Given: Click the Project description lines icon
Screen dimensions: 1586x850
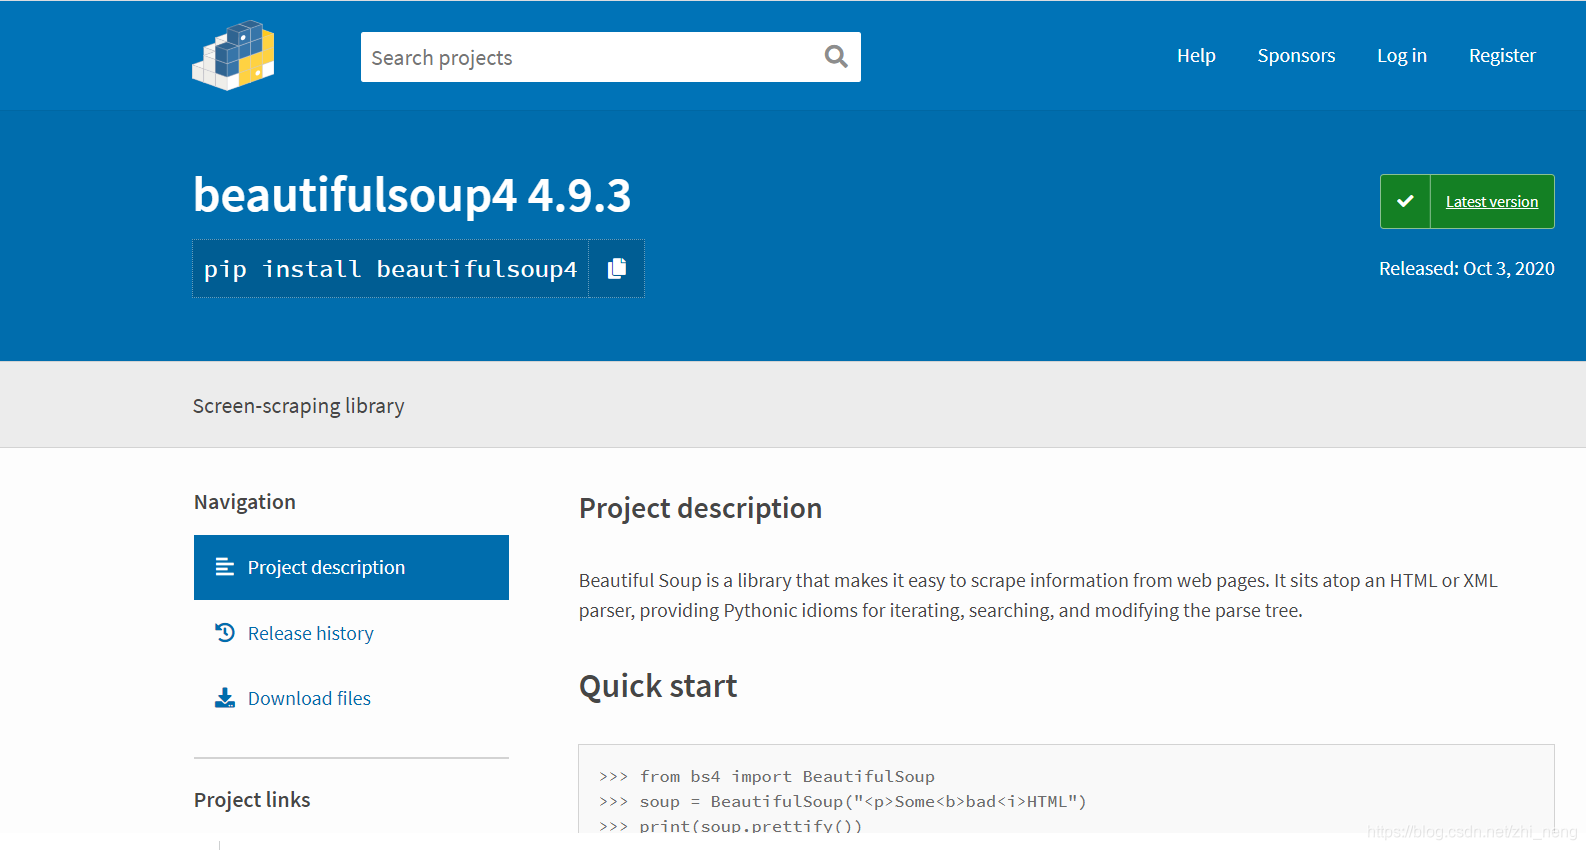Looking at the screenshot, I should pos(225,567).
